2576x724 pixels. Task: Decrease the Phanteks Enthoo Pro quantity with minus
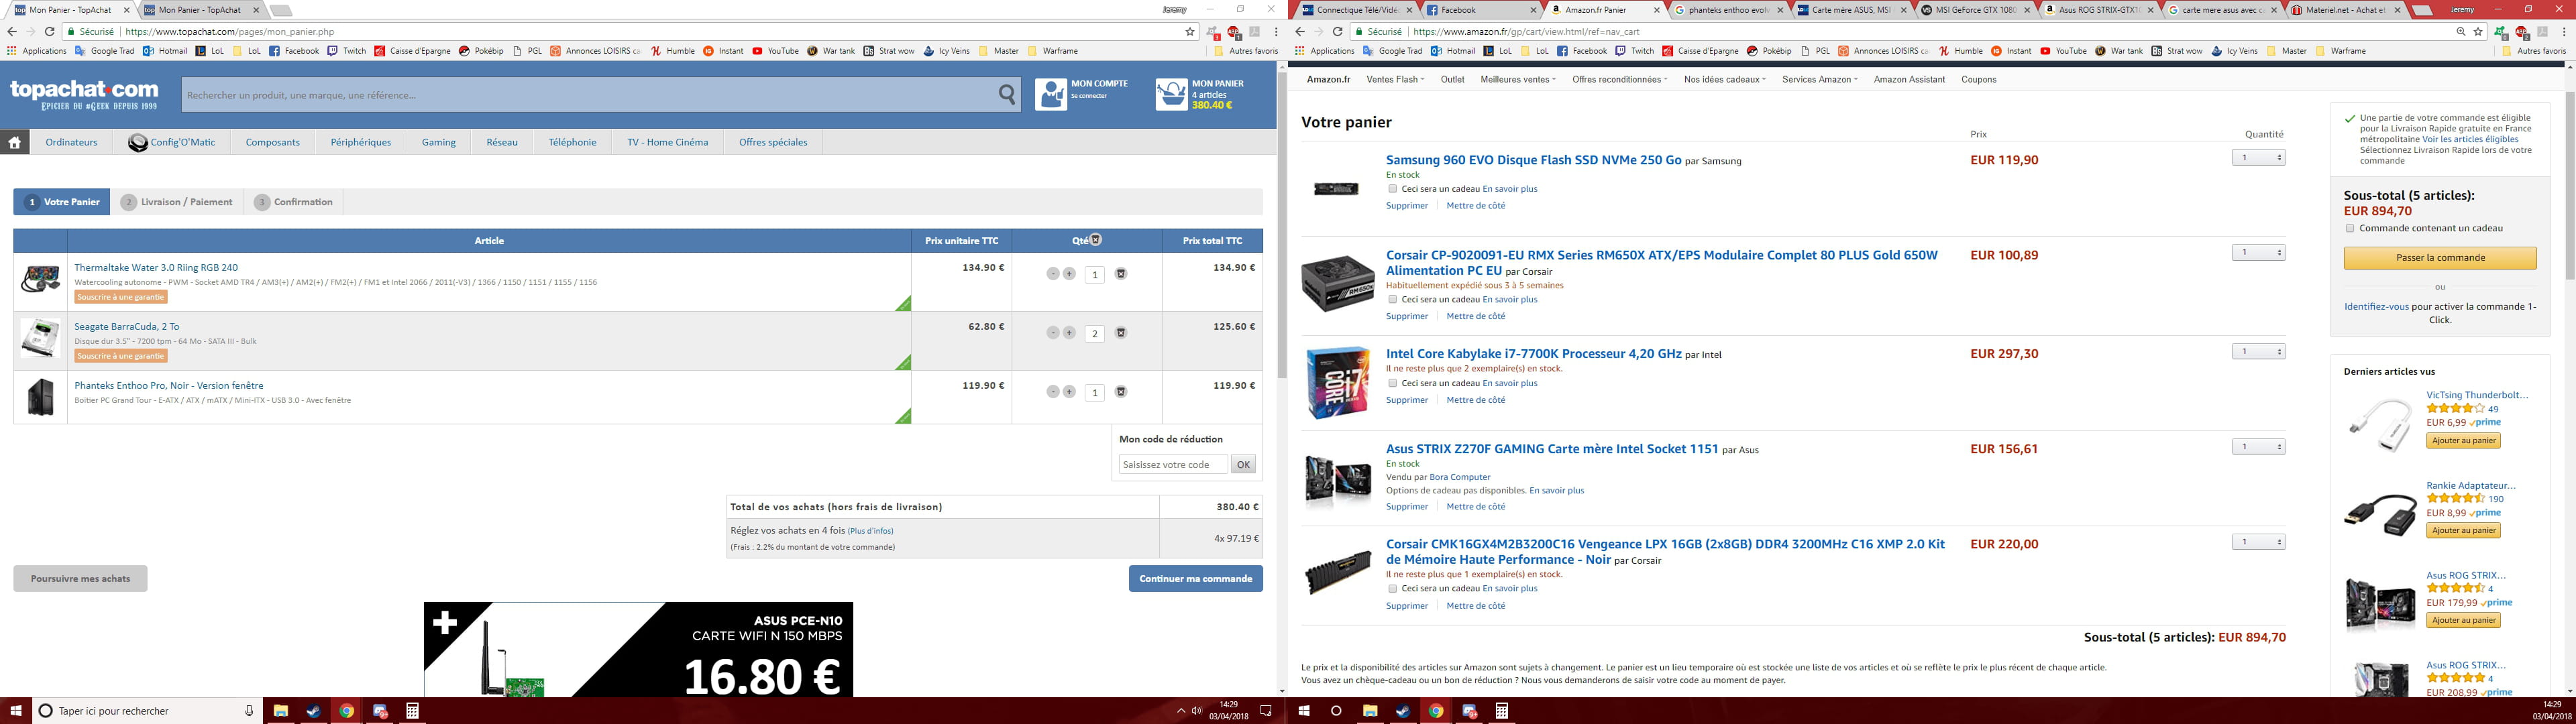[x=1053, y=392]
